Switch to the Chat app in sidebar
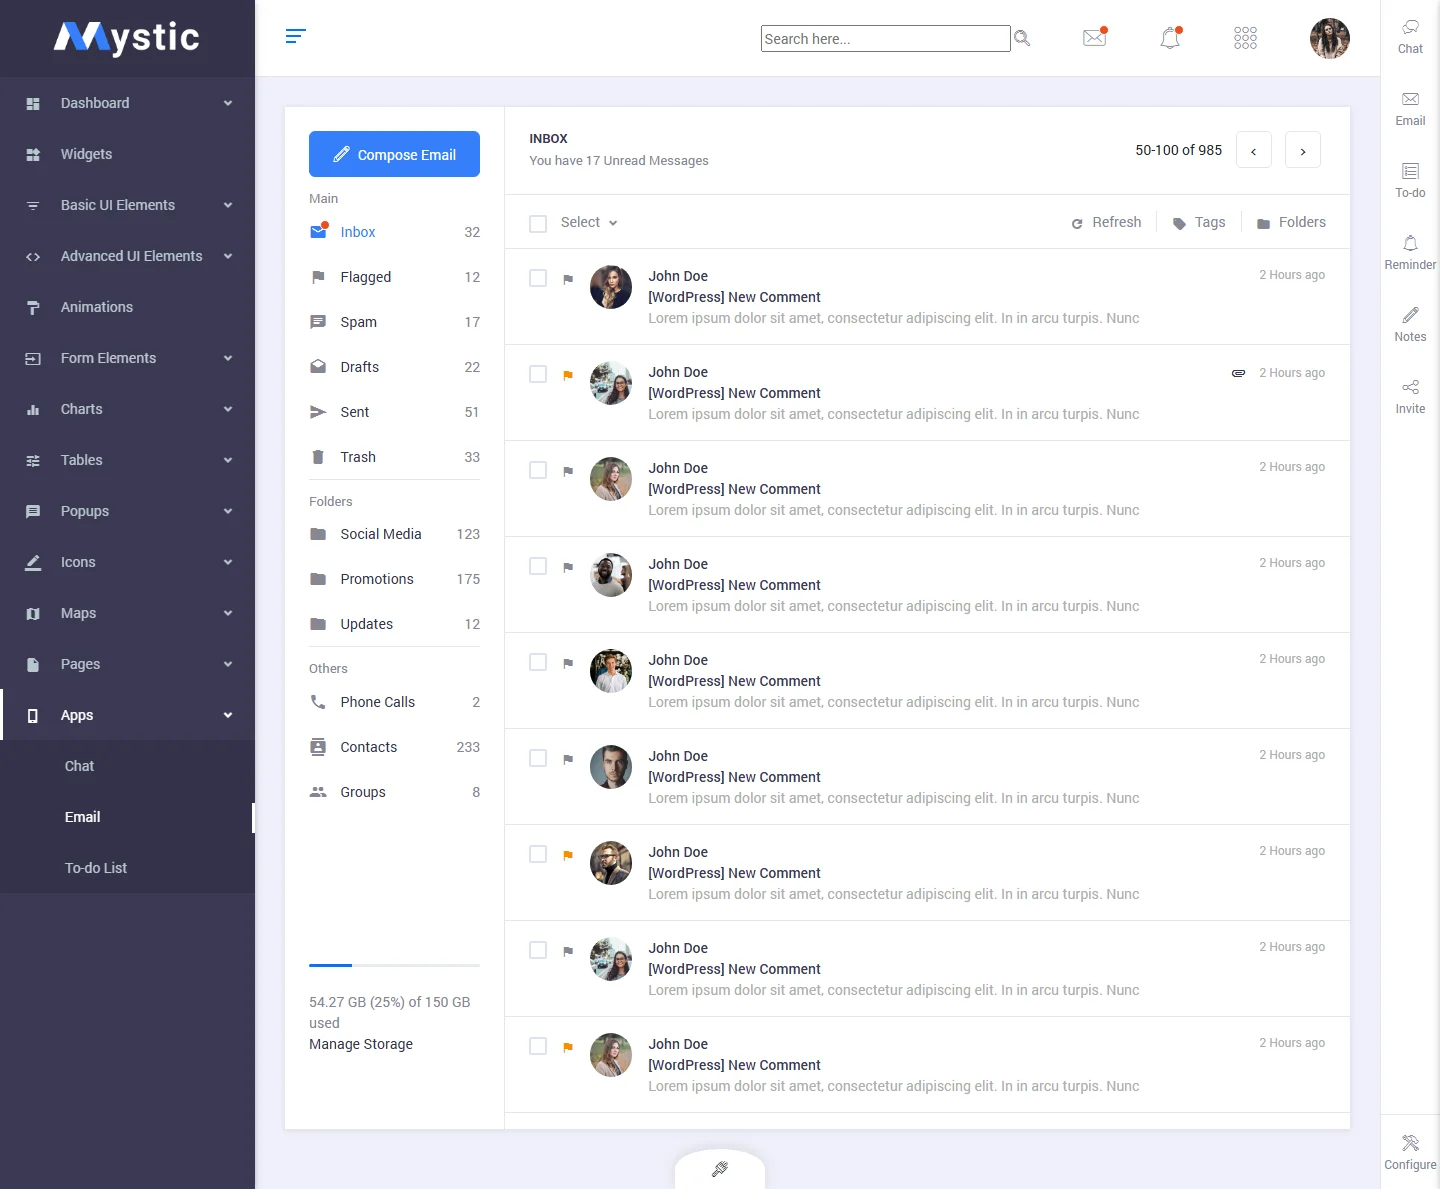Image resolution: width=1440 pixels, height=1189 pixels. [x=79, y=766]
